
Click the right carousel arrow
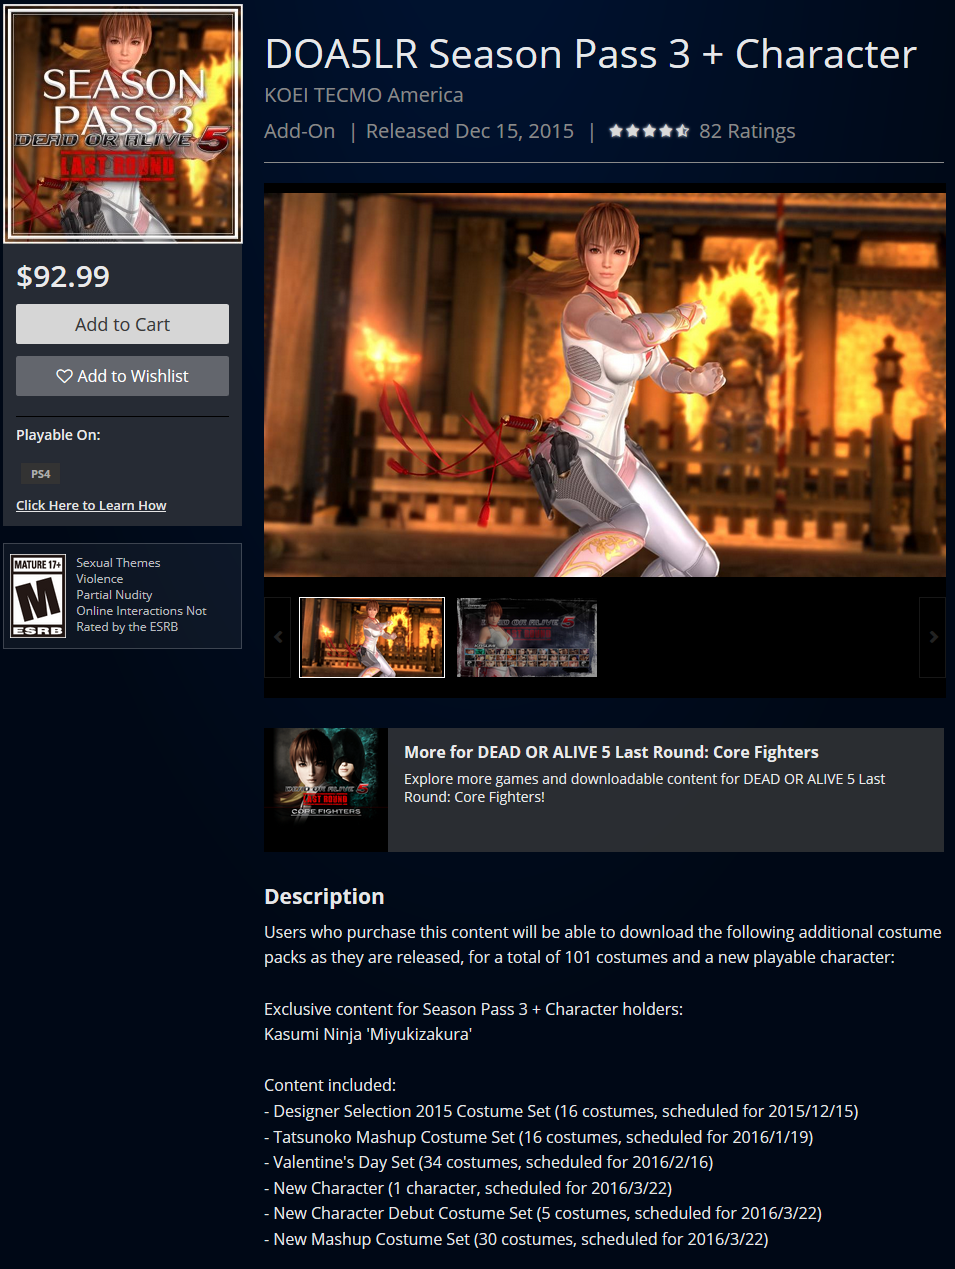(933, 637)
